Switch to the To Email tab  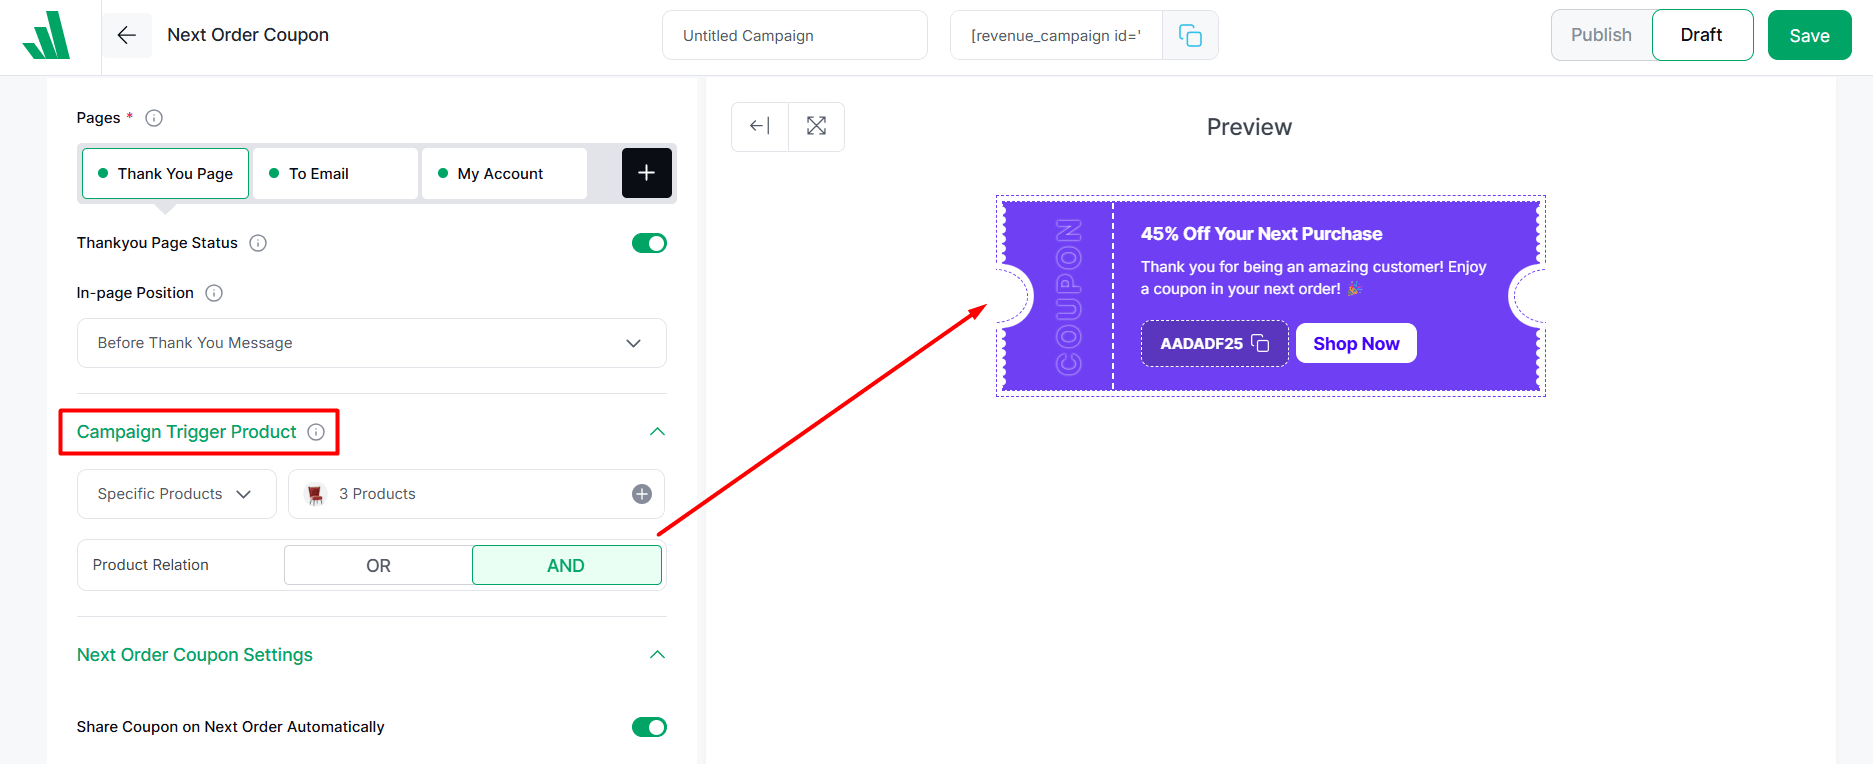[x=335, y=174]
